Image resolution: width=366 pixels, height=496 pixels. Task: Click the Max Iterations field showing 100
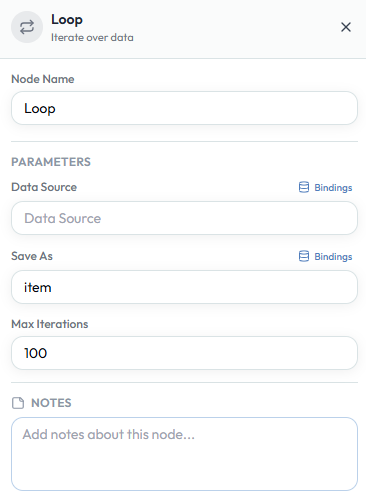click(x=184, y=353)
